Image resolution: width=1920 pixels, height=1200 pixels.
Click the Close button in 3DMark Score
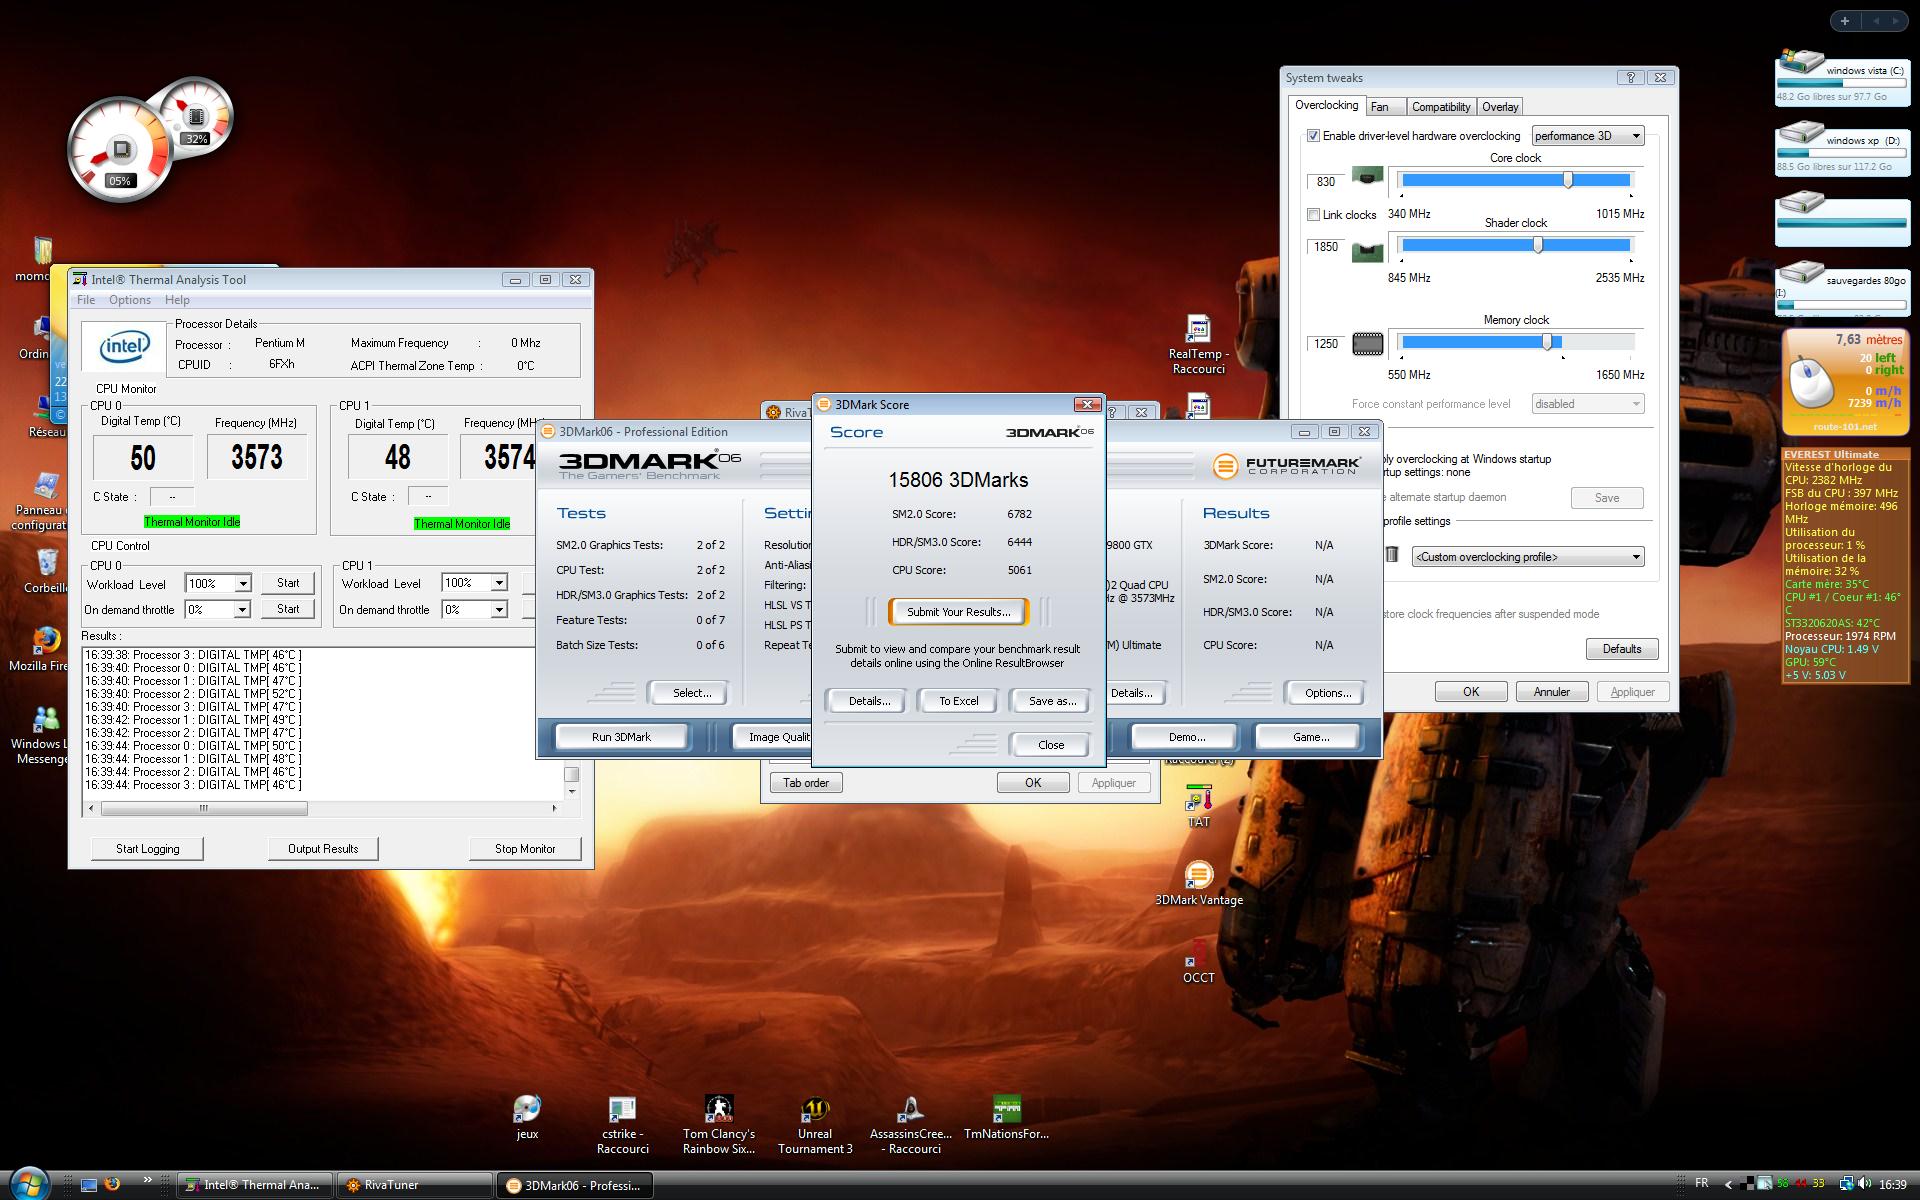[1050, 745]
